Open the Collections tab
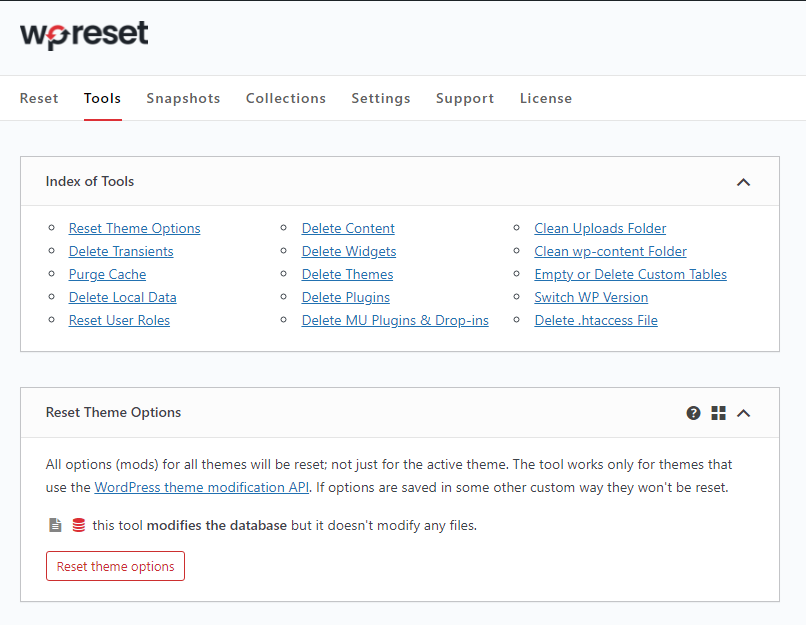 tap(285, 98)
